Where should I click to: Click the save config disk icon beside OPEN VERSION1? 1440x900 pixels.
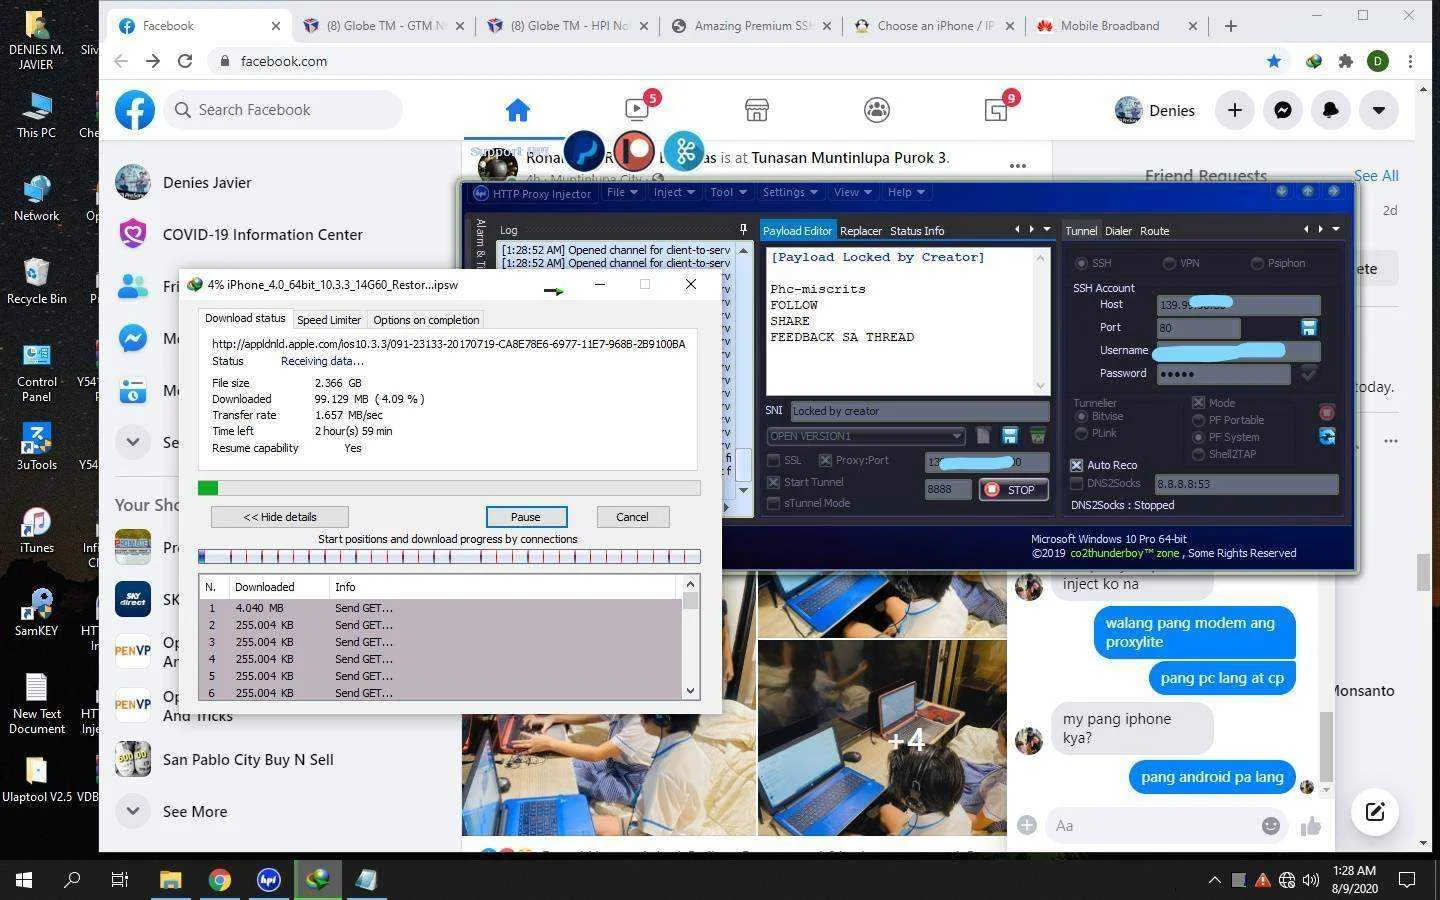pos(1010,435)
